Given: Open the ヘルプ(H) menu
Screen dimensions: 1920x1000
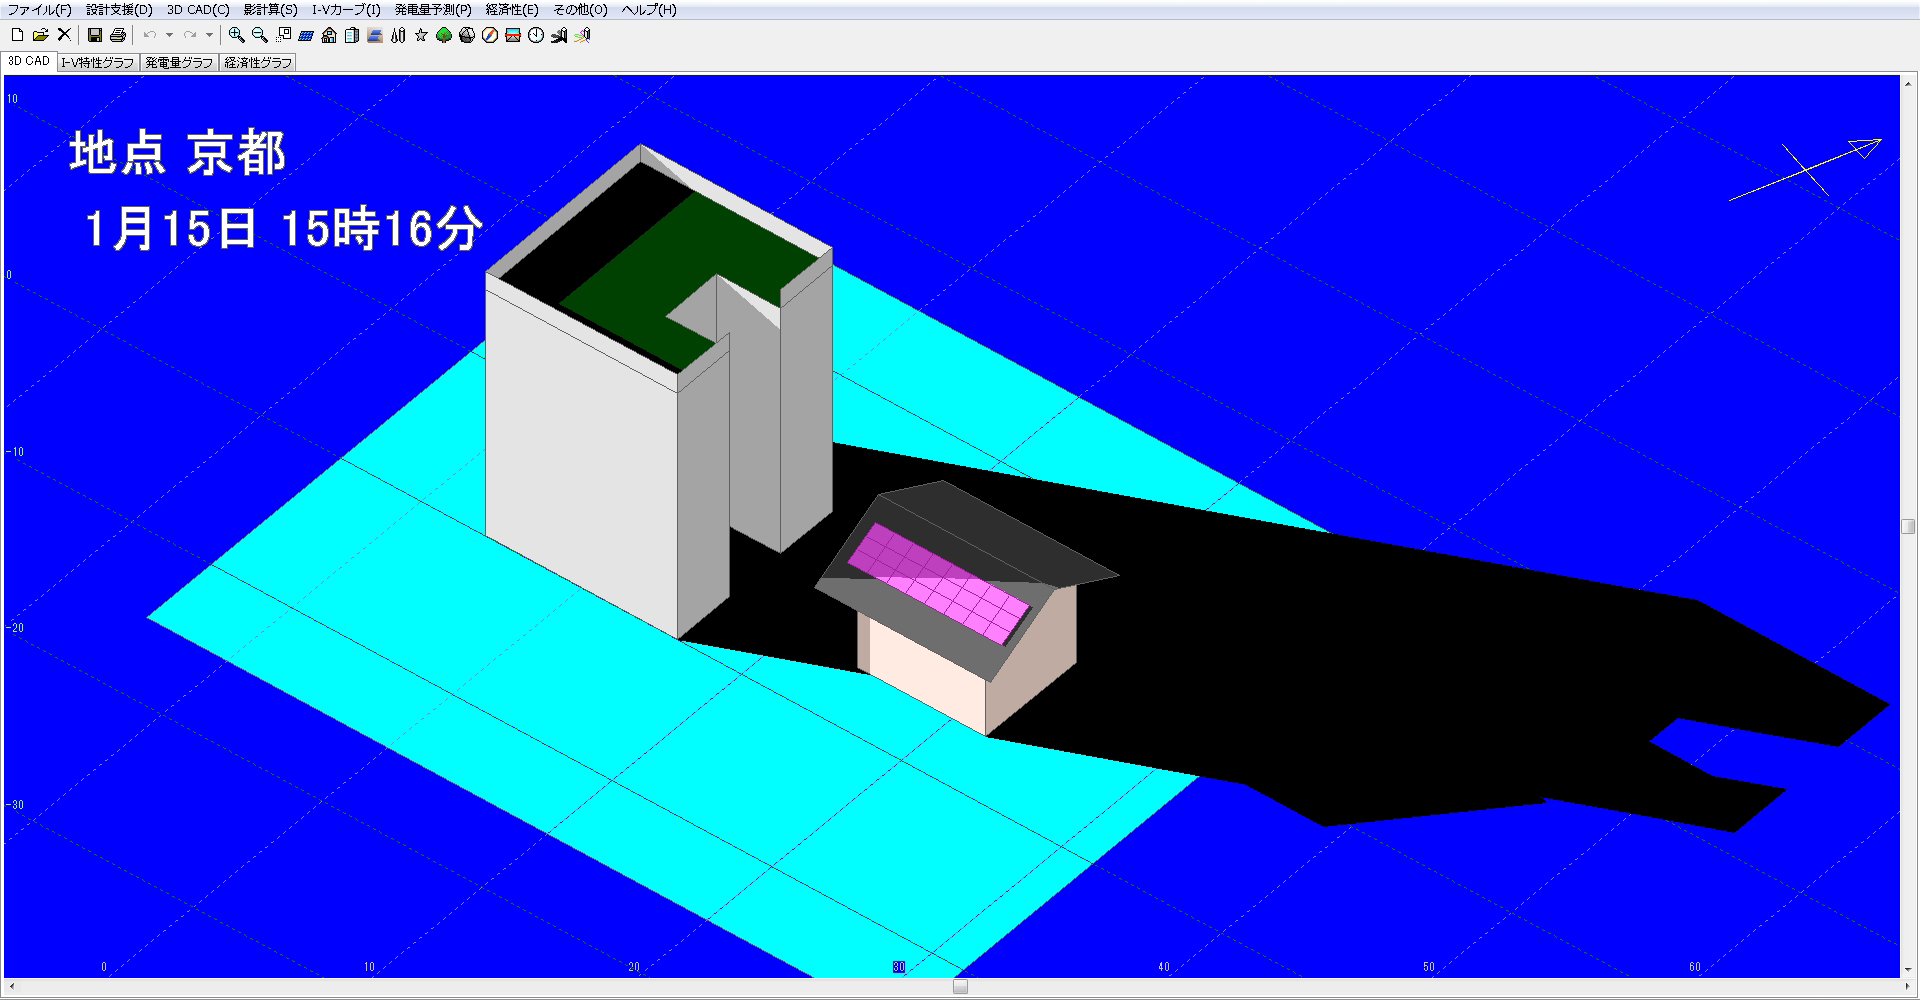Looking at the screenshot, I should click(x=649, y=10).
